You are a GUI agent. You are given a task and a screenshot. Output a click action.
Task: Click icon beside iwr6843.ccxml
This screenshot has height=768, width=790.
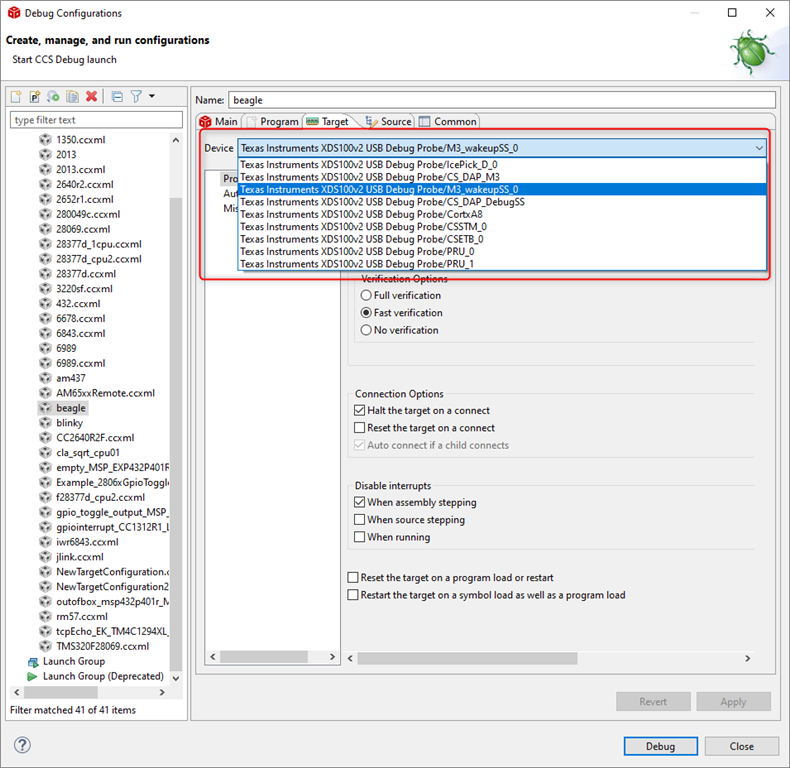[45, 542]
